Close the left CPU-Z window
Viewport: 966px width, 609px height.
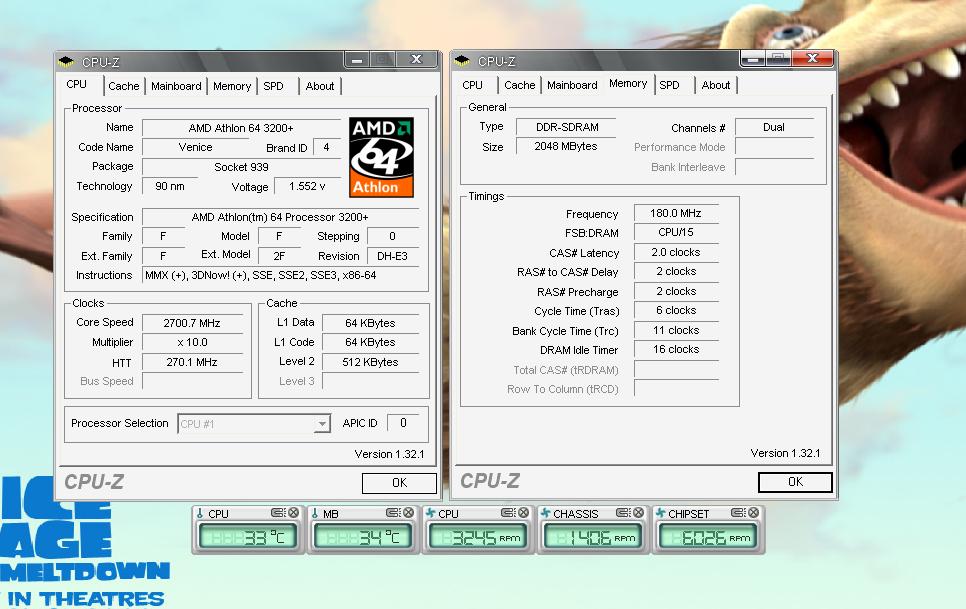tap(417, 60)
